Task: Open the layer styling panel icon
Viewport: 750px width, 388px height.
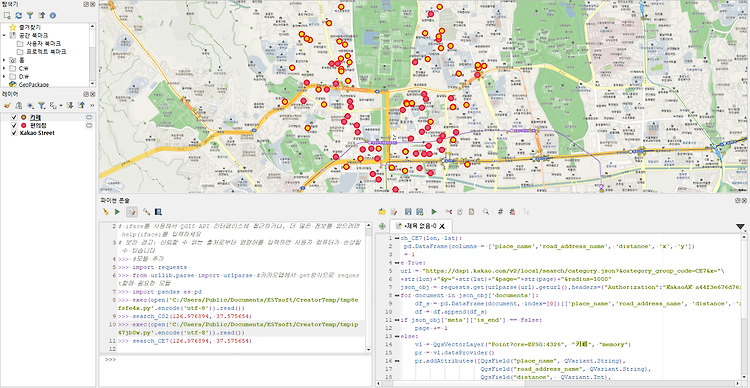Action: coord(7,105)
